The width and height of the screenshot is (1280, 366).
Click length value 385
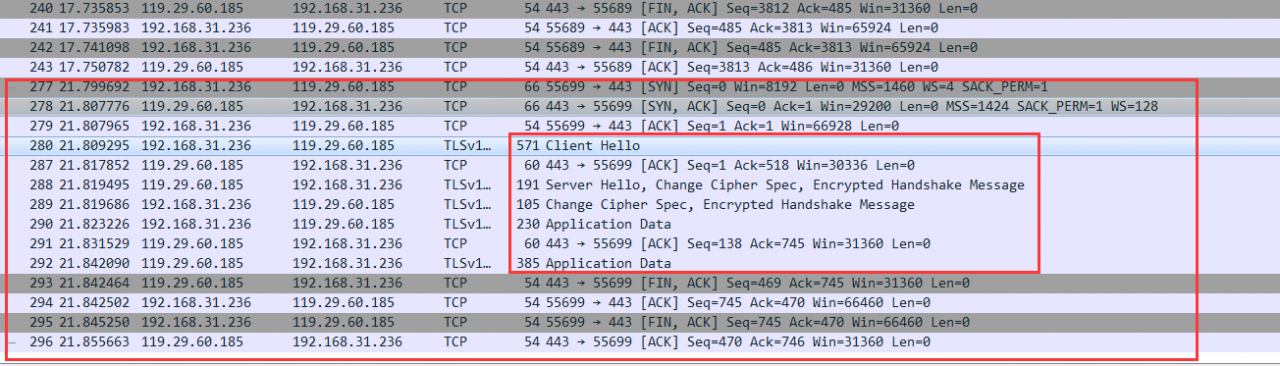(529, 264)
